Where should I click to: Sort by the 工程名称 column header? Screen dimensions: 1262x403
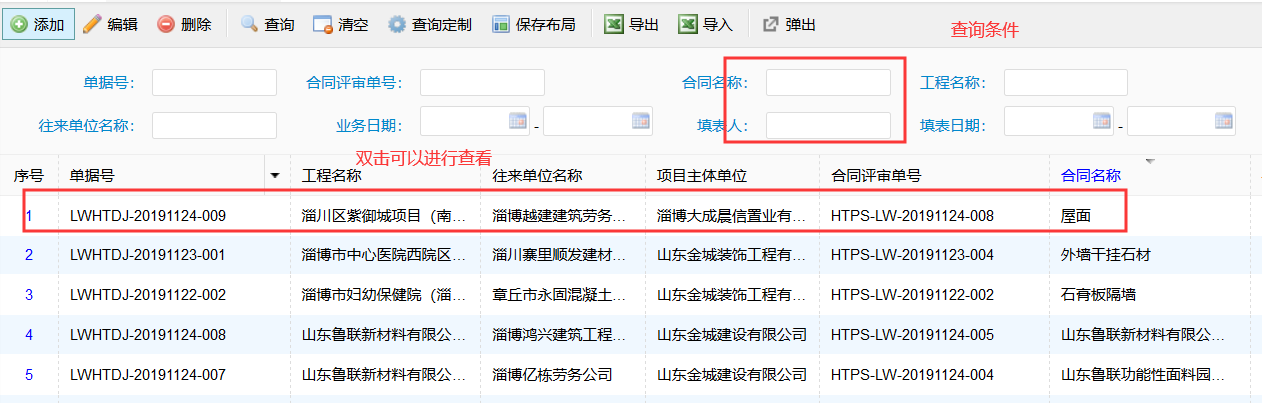331,176
